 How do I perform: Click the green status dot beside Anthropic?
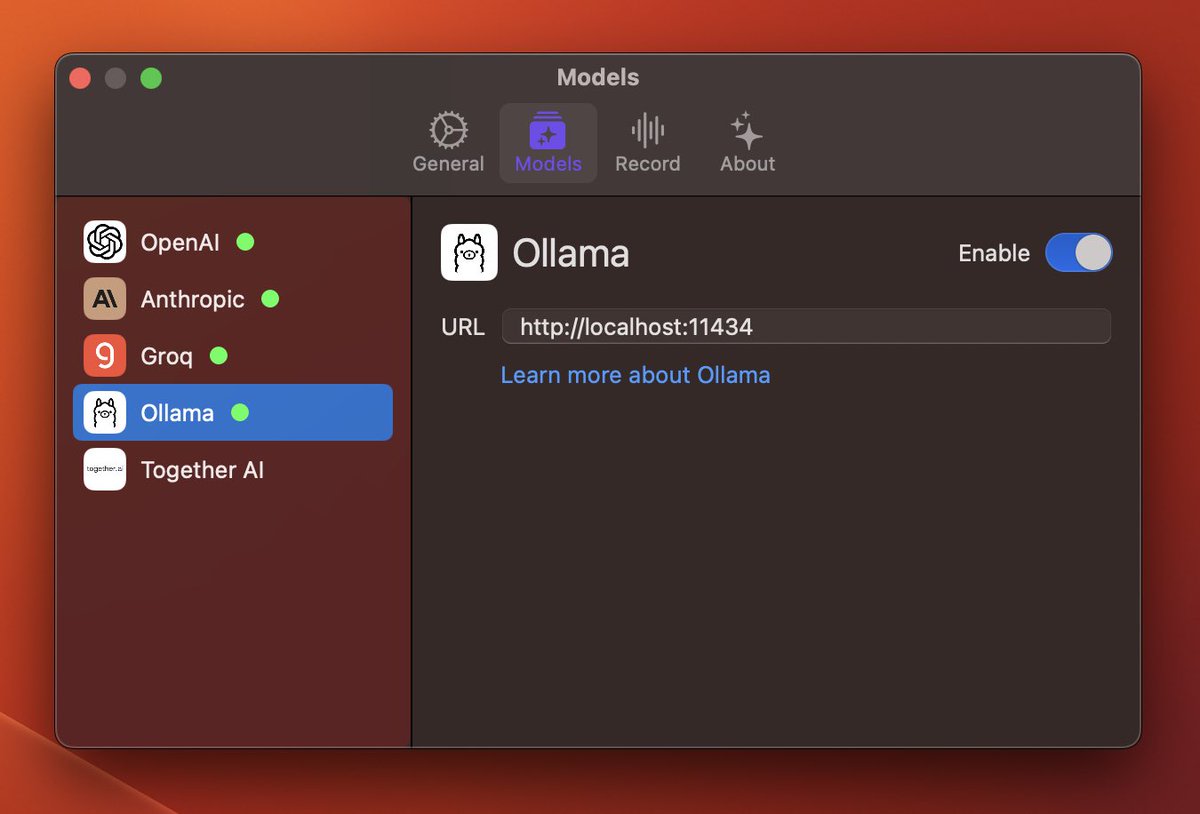pyautogui.click(x=270, y=299)
